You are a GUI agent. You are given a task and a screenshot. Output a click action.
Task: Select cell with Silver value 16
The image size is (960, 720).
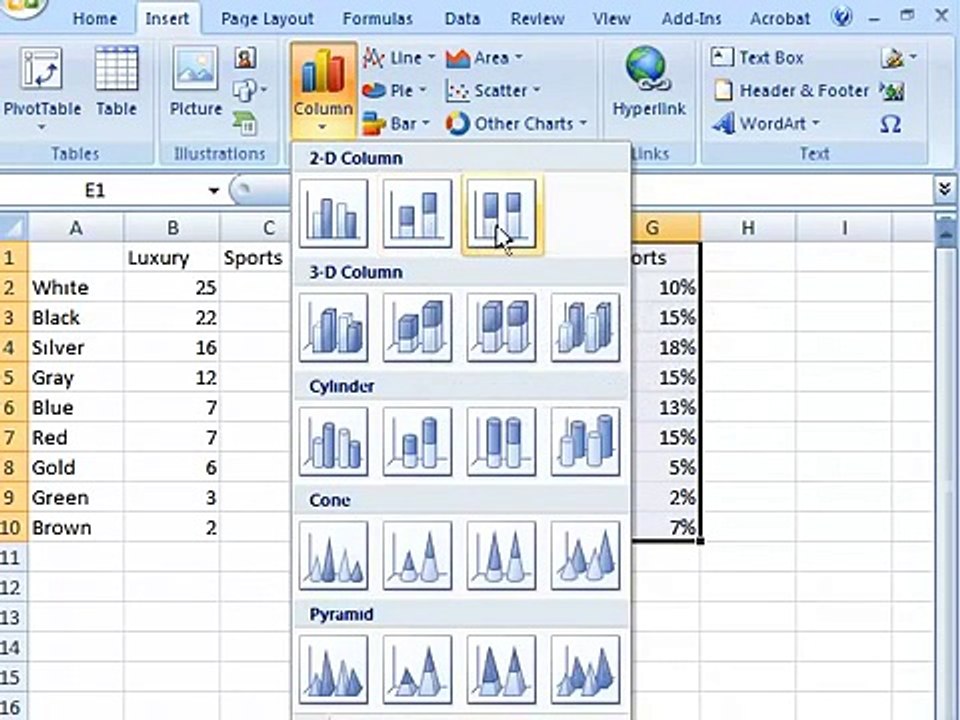pos(172,347)
